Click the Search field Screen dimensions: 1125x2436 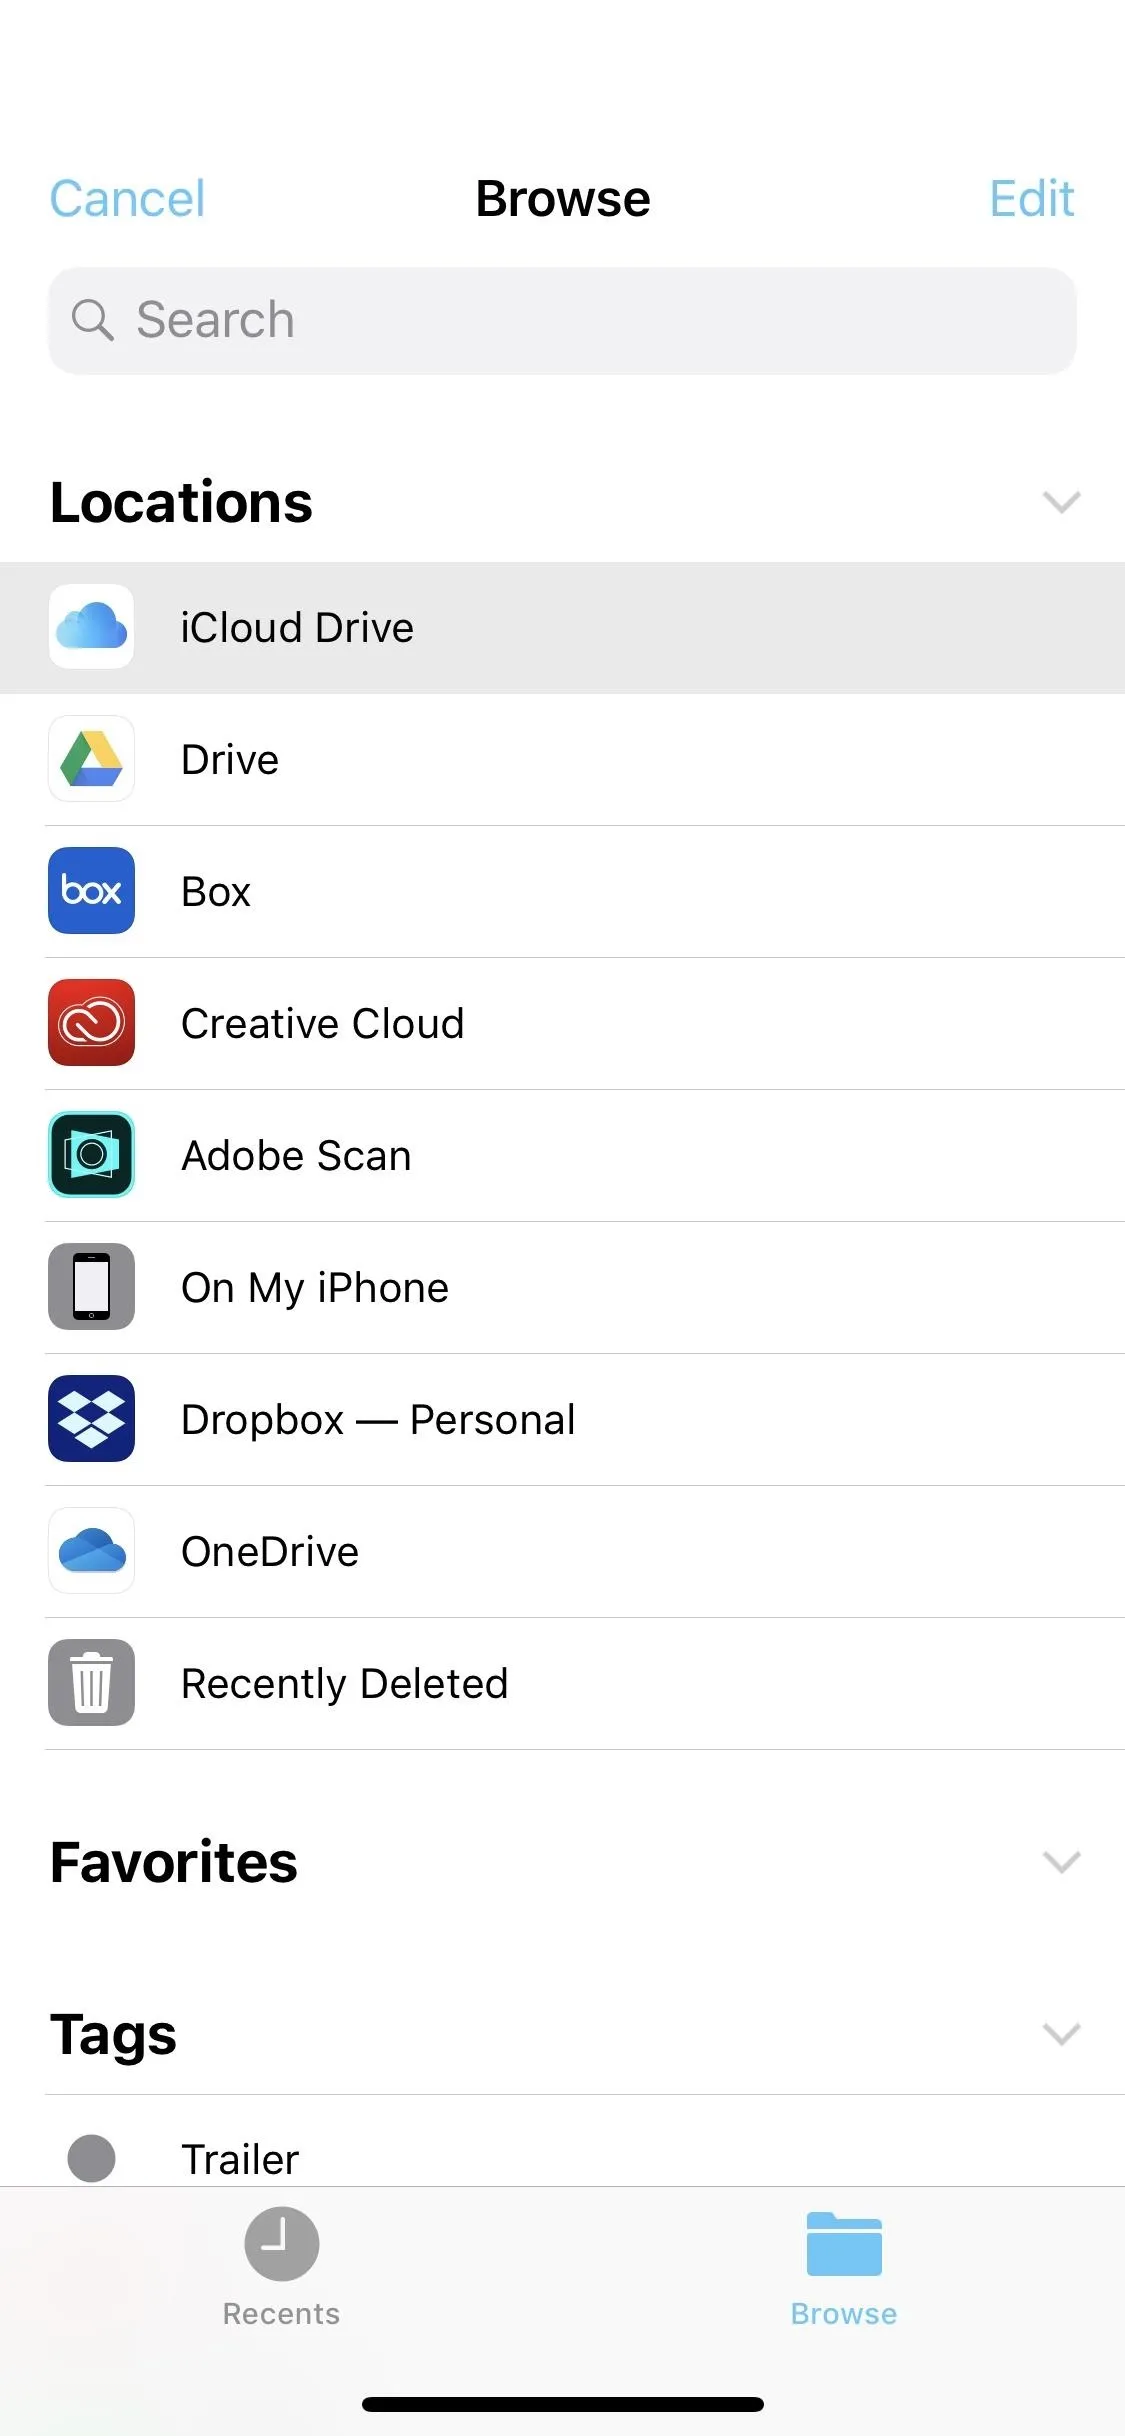pyautogui.click(x=562, y=321)
